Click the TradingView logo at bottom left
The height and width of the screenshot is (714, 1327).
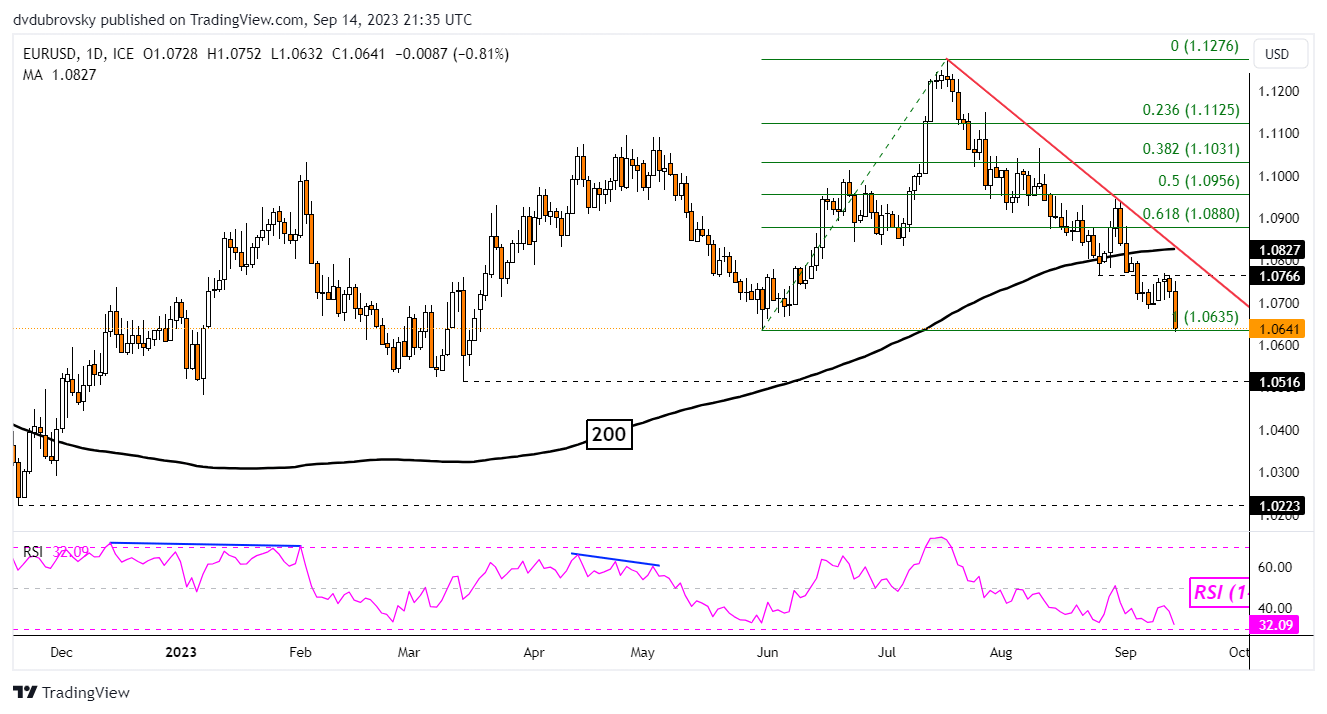71,692
